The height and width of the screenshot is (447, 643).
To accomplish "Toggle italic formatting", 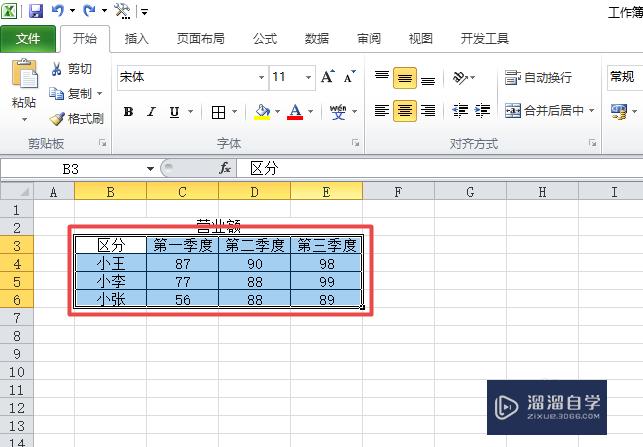I will [x=151, y=112].
